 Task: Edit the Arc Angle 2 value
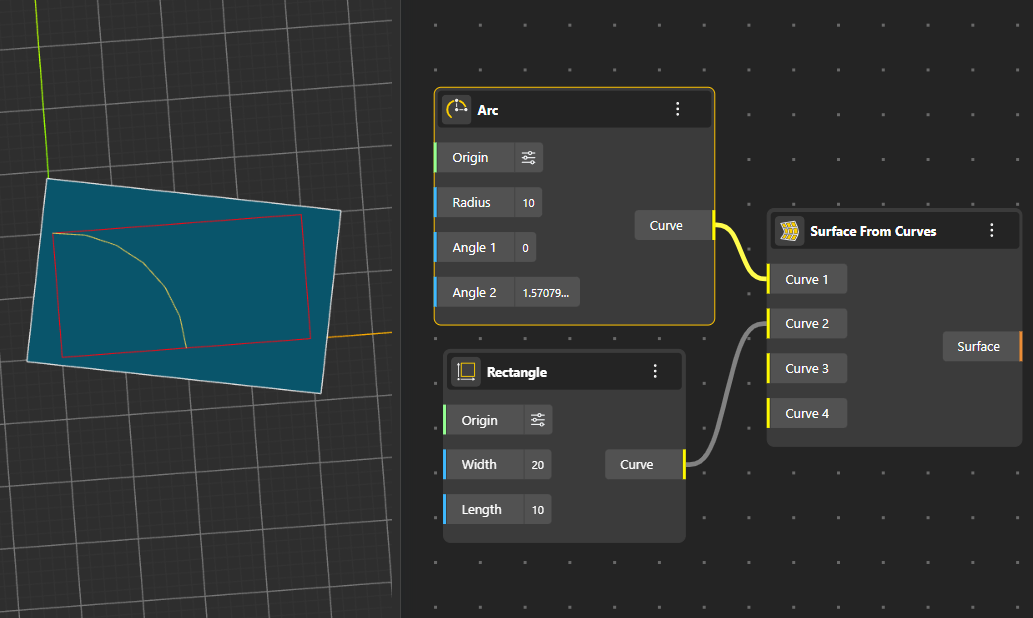546,293
